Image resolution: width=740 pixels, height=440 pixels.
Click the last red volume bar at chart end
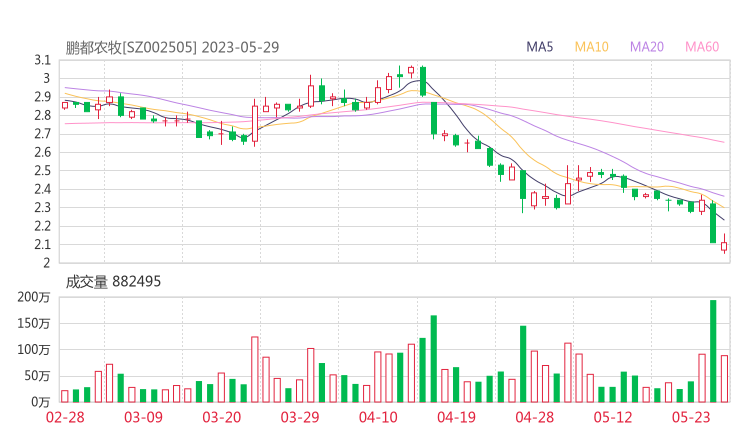(724, 379)
